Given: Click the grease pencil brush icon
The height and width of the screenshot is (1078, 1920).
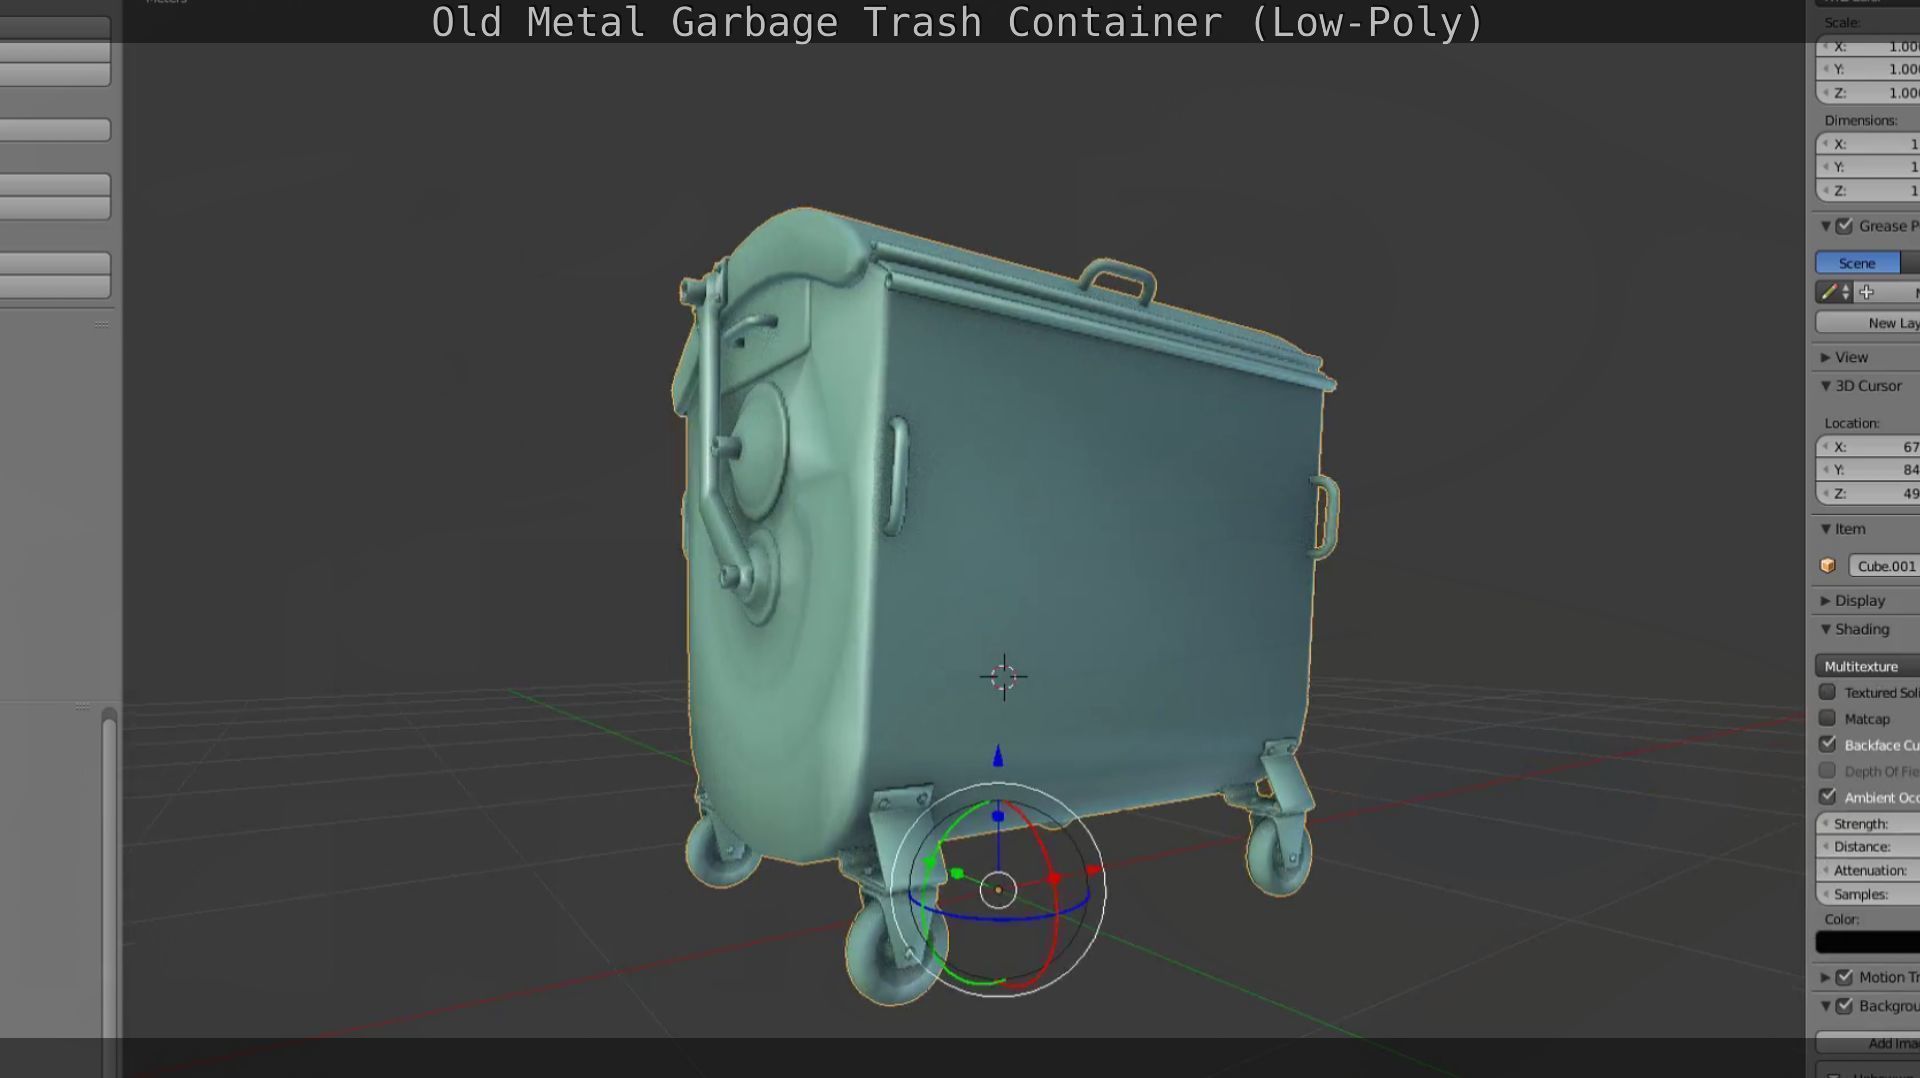Looking at the screenshot, I should [x=1829, y=292].
